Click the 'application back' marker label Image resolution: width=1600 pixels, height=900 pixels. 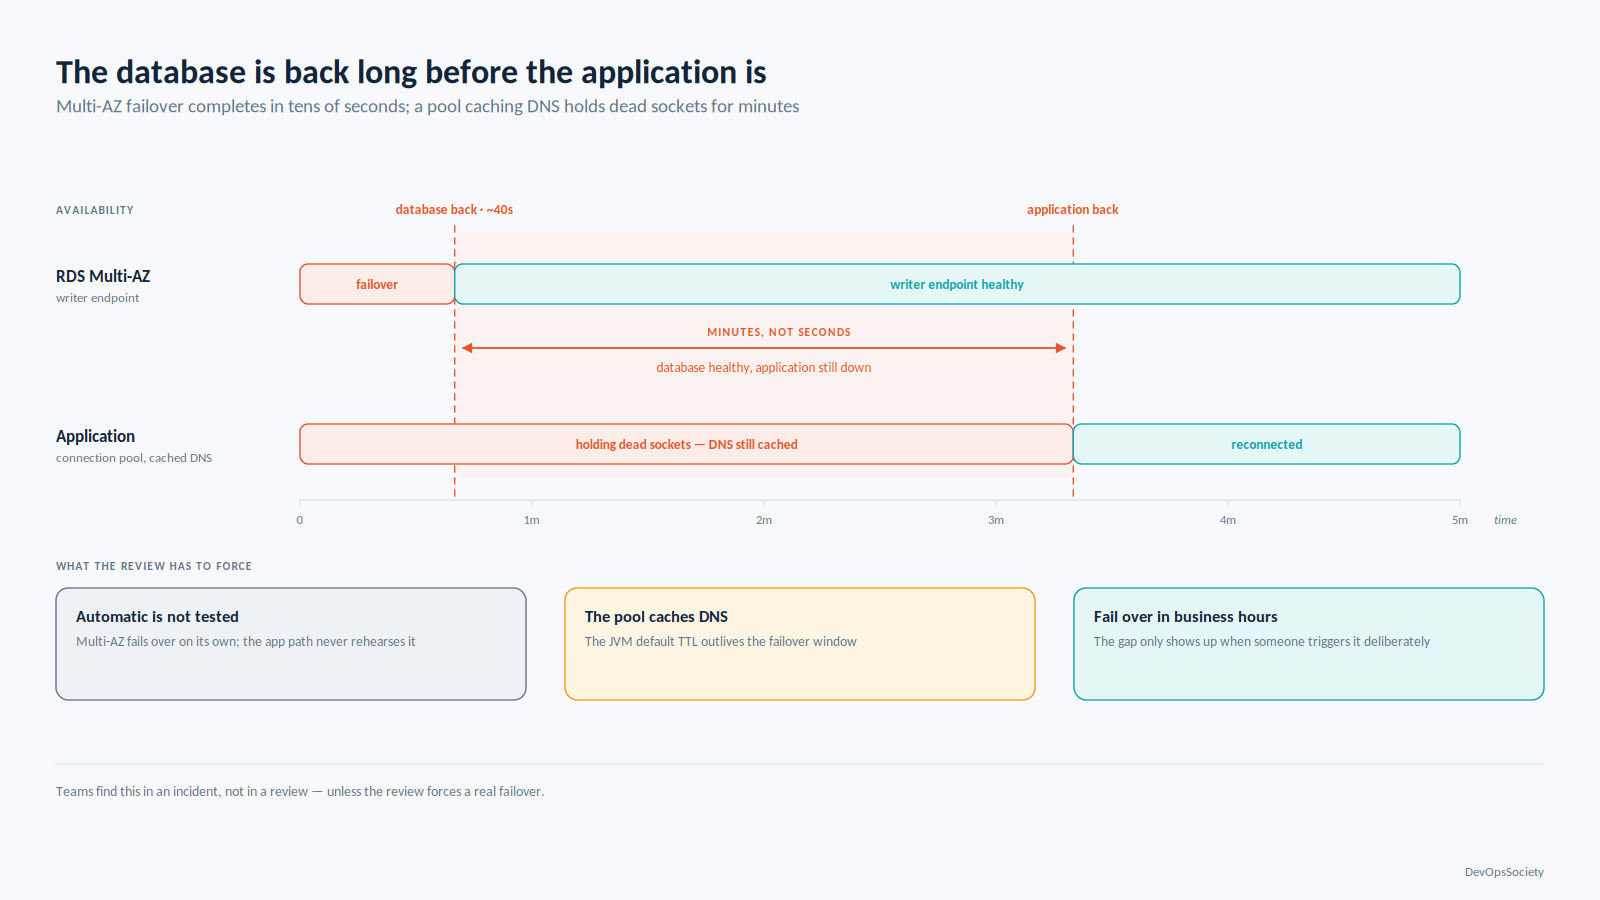tap(1073, 210)
